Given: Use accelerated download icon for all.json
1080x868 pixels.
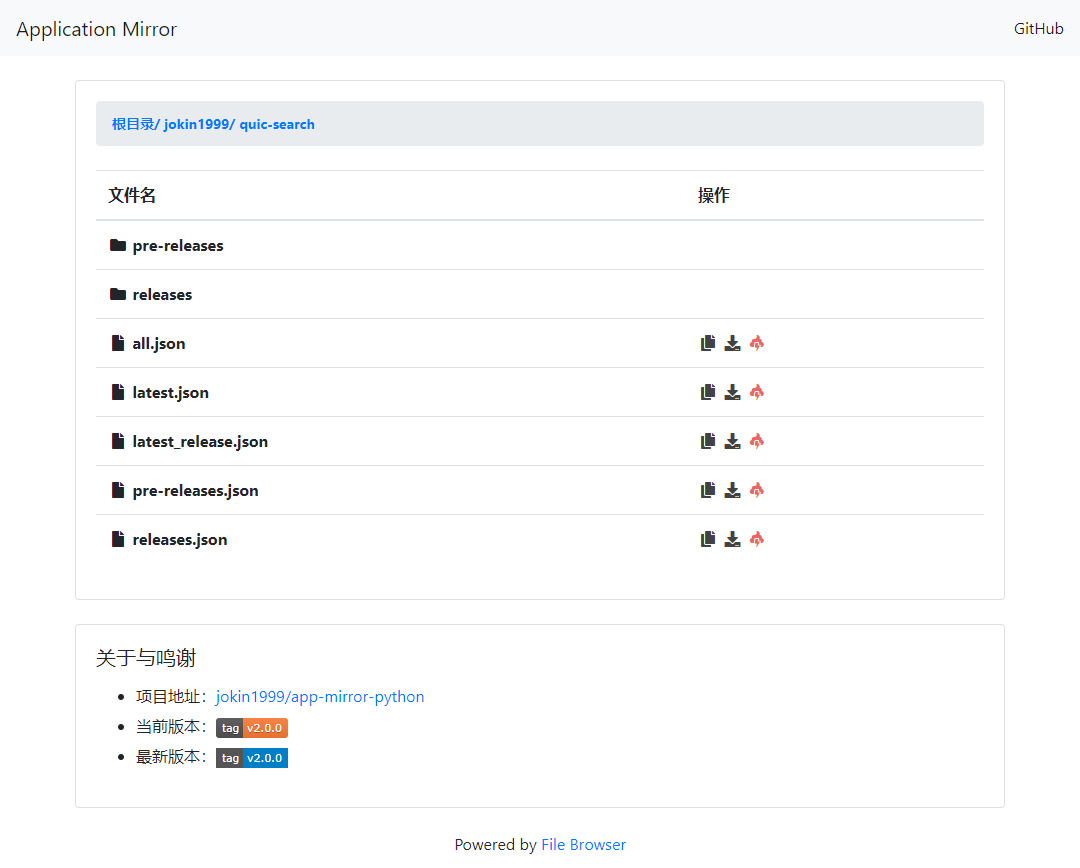Looking at the screenshot, I should coord(757,342).
